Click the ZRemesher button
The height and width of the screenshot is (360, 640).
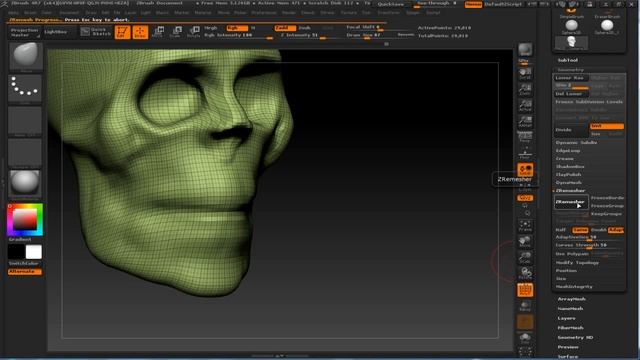tap(571, 202)
